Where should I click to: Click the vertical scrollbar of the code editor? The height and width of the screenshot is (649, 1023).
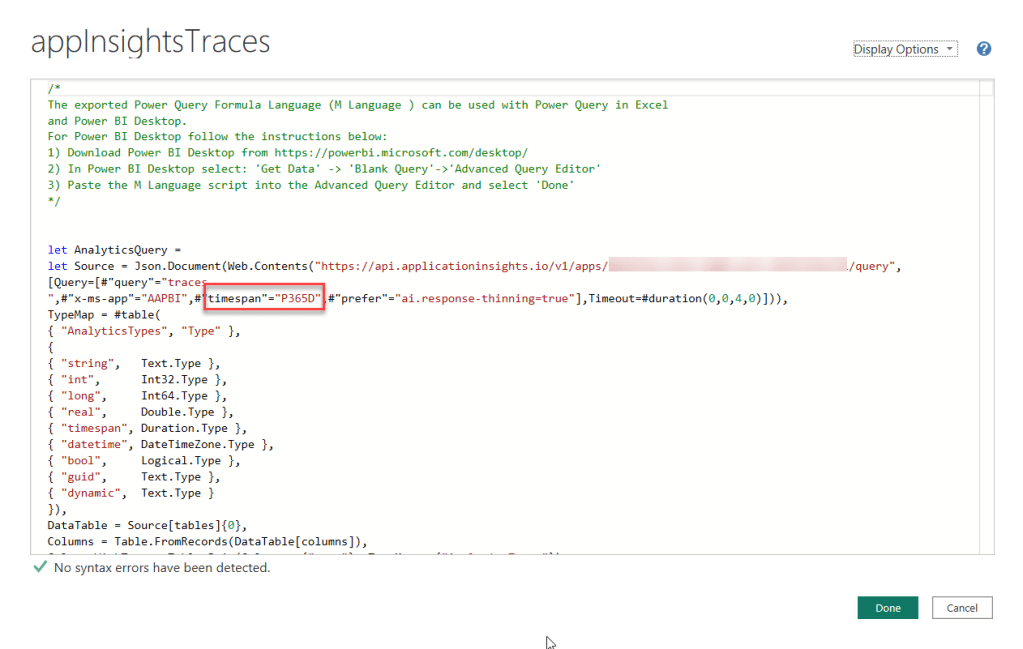click(986, 300)
